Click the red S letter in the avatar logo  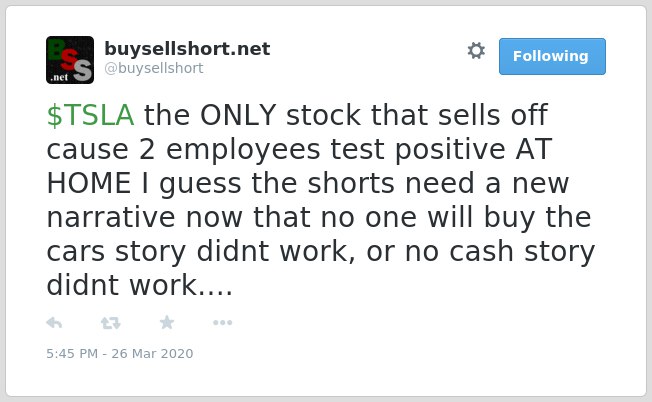(71, 59)
